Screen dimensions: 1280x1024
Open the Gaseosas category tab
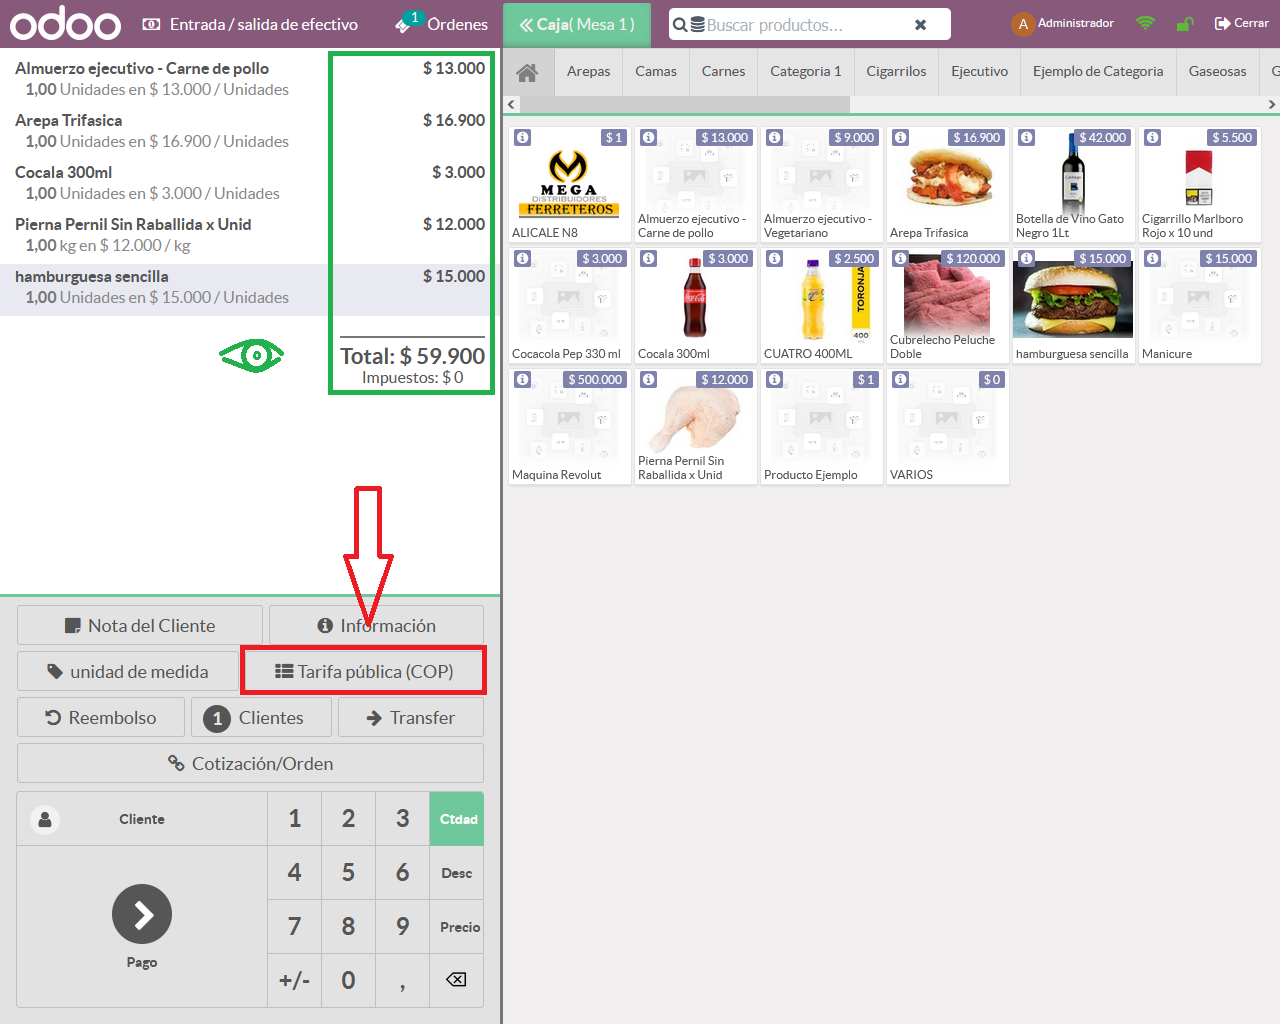coord(1217,72)
